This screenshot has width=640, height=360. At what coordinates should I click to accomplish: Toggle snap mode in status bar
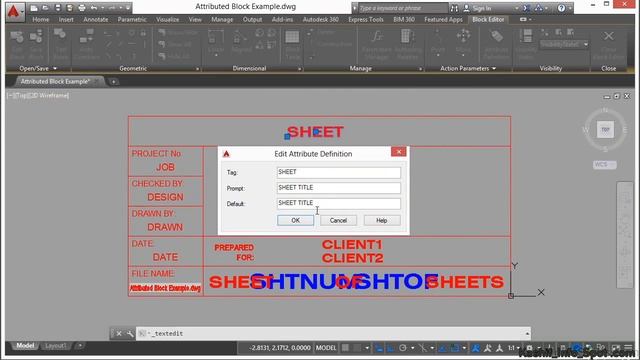[357, 348]
